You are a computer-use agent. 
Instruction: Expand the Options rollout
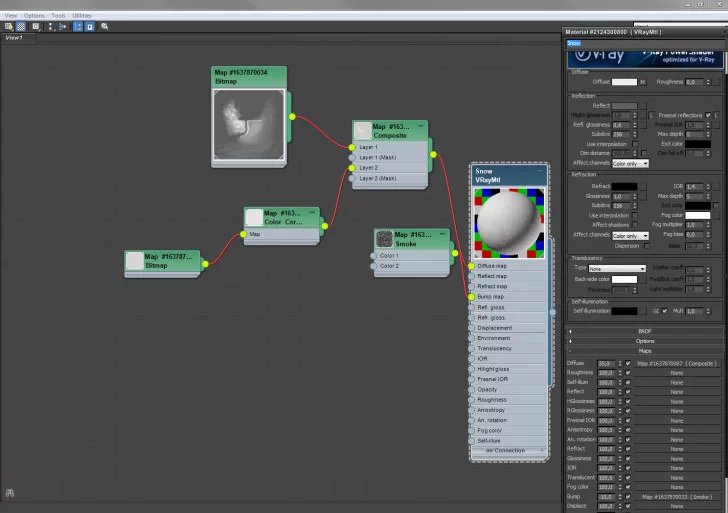click(644, 341)
